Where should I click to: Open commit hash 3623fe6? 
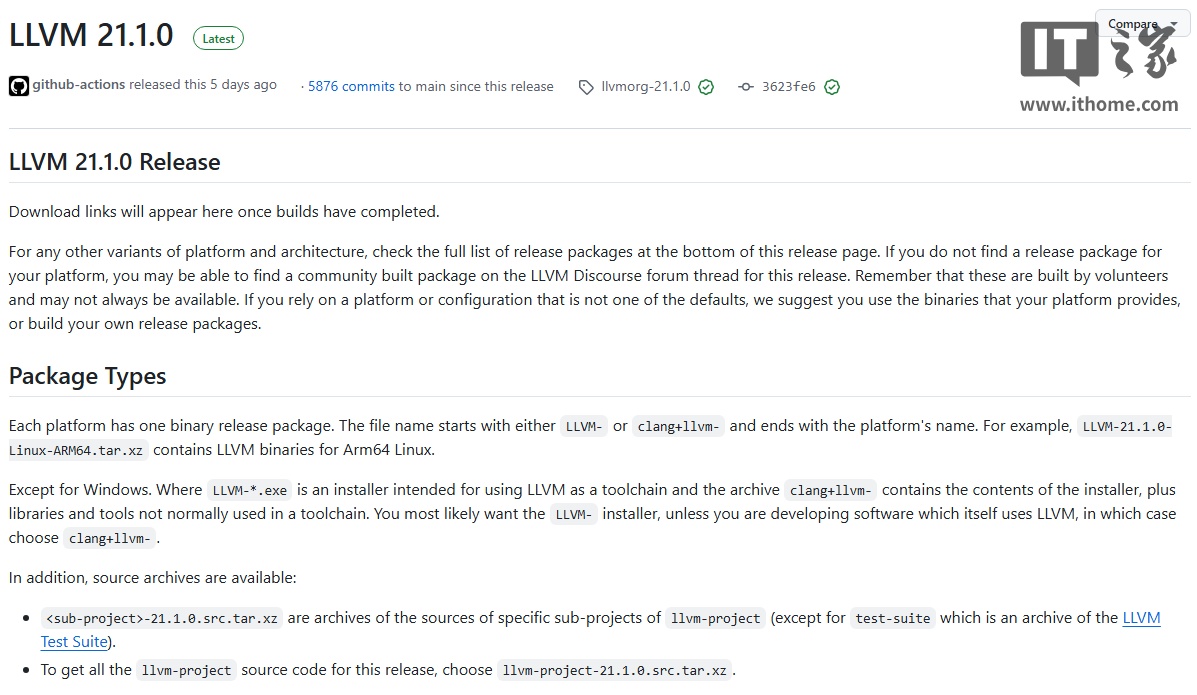click(x=788, y=86)
